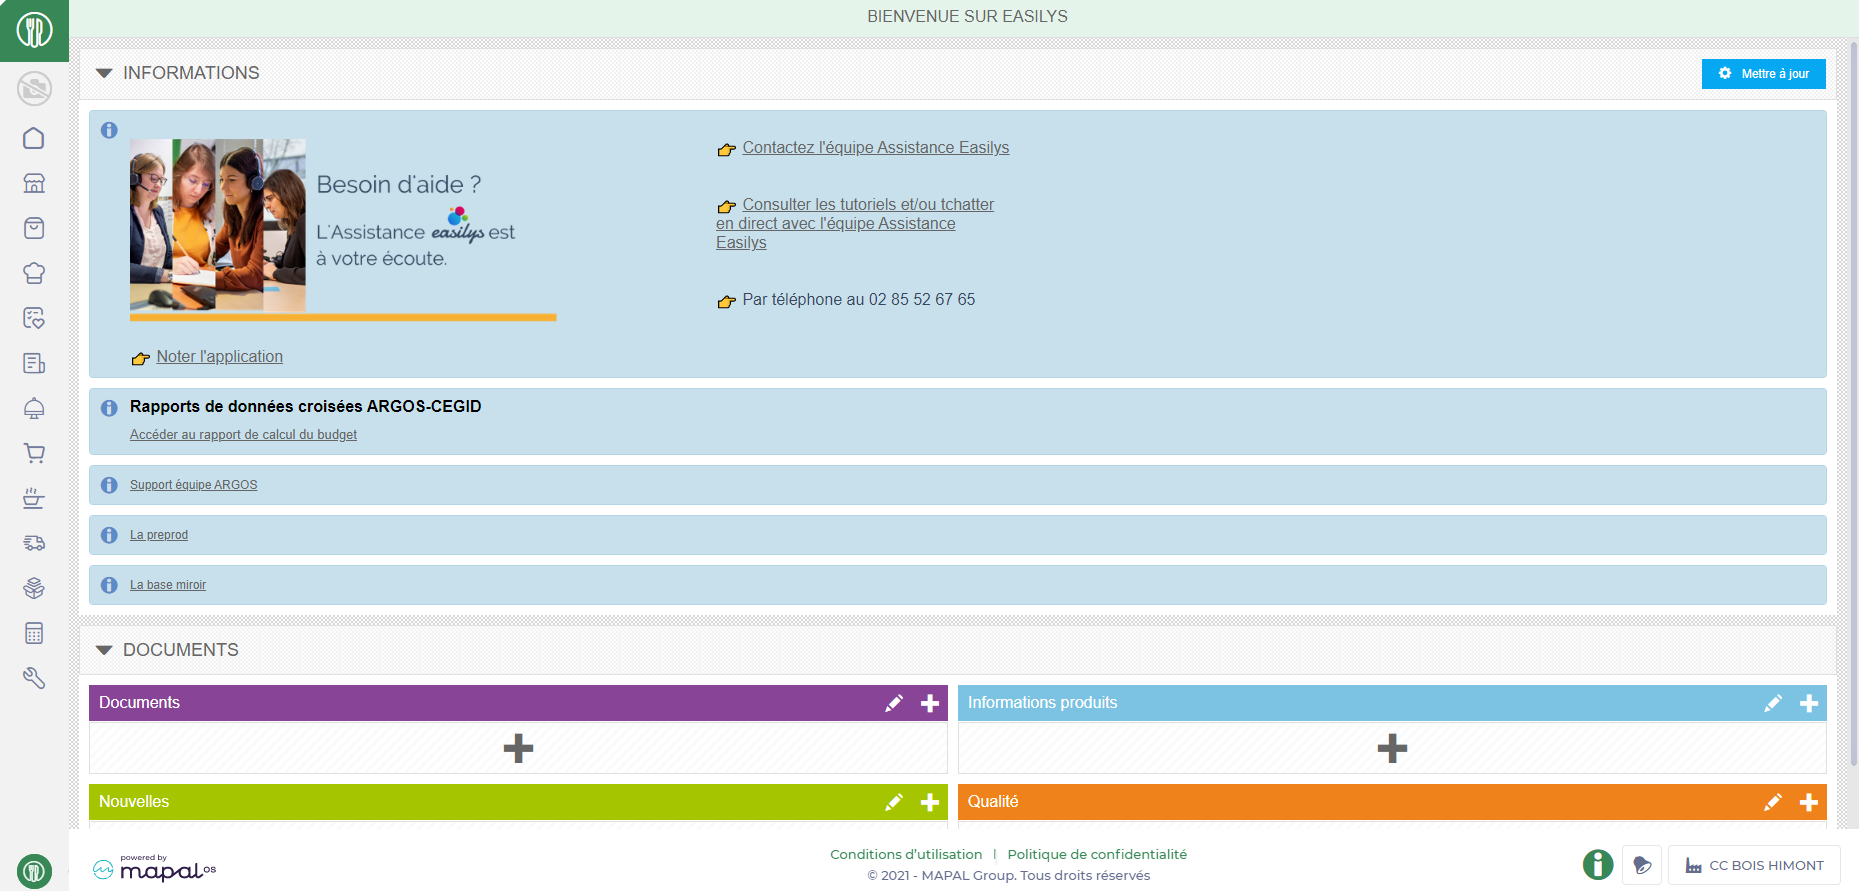
Task: Open the CC BOIS HIMONT site selector
Action: (1754, 865)
